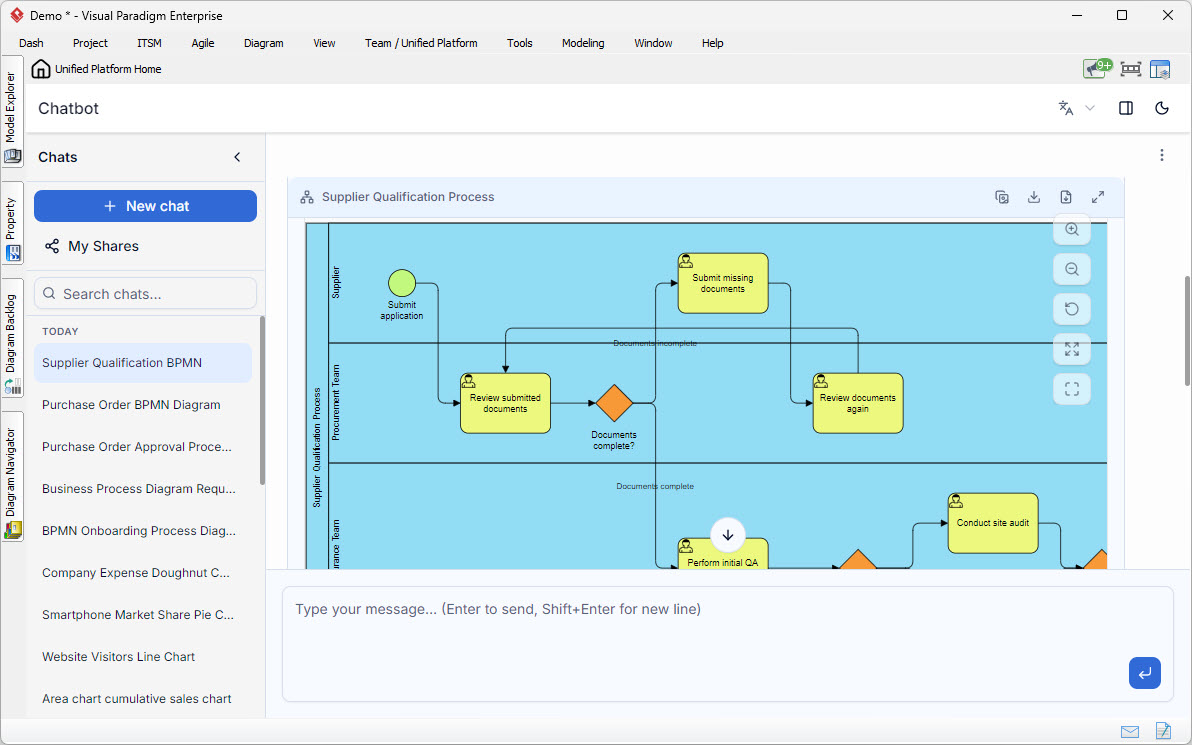This screenshot has width=1192, height=745.
Task: Expand the diagram to fullscreen
Action: [1098, 197]
